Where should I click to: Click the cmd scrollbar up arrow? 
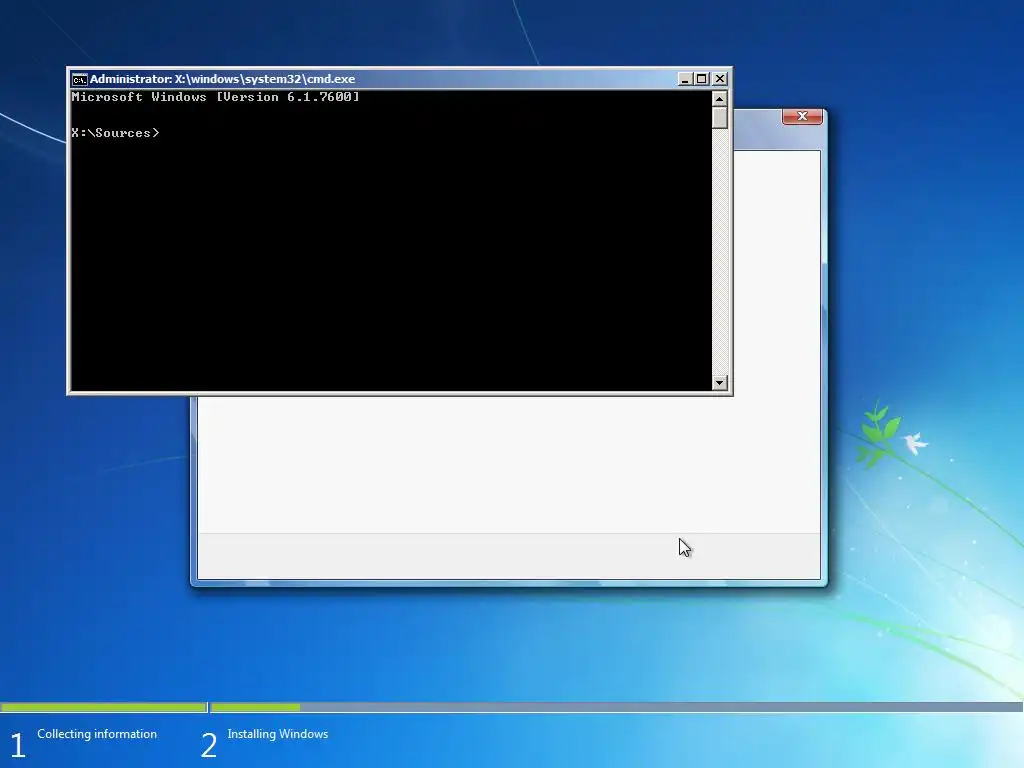(720, 99)
